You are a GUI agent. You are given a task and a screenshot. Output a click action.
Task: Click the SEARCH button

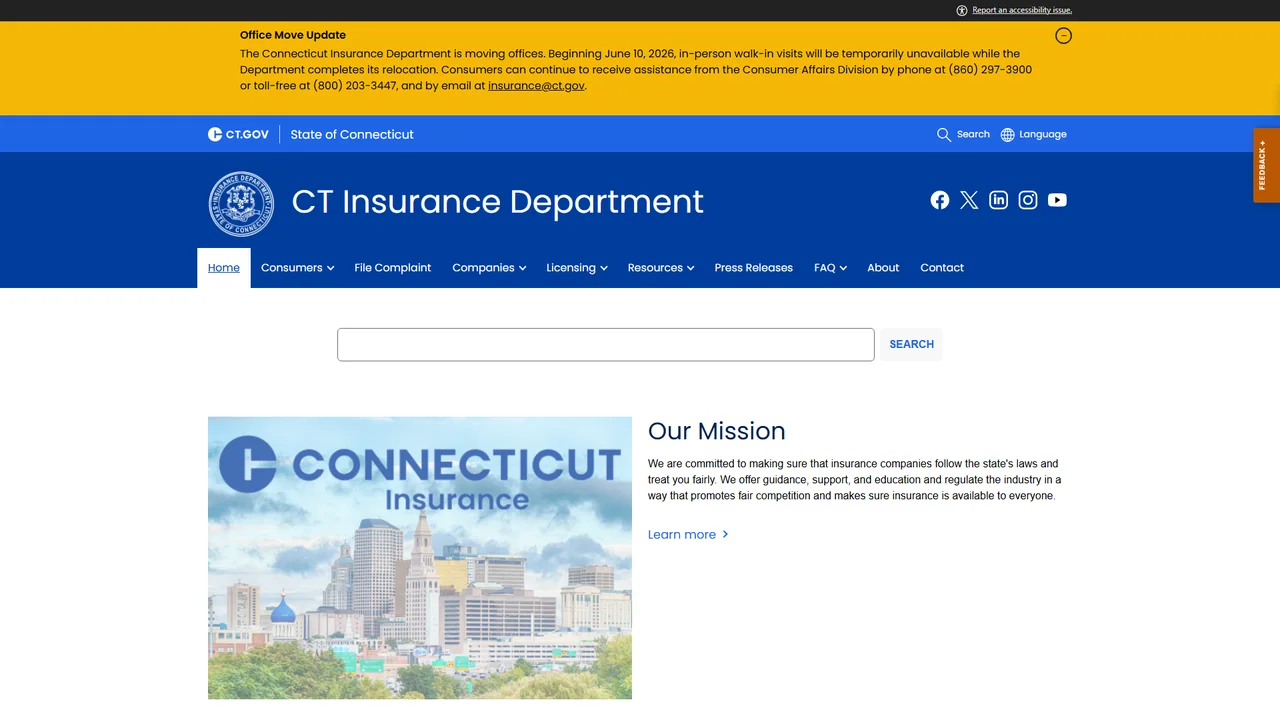tap(912, 345)
